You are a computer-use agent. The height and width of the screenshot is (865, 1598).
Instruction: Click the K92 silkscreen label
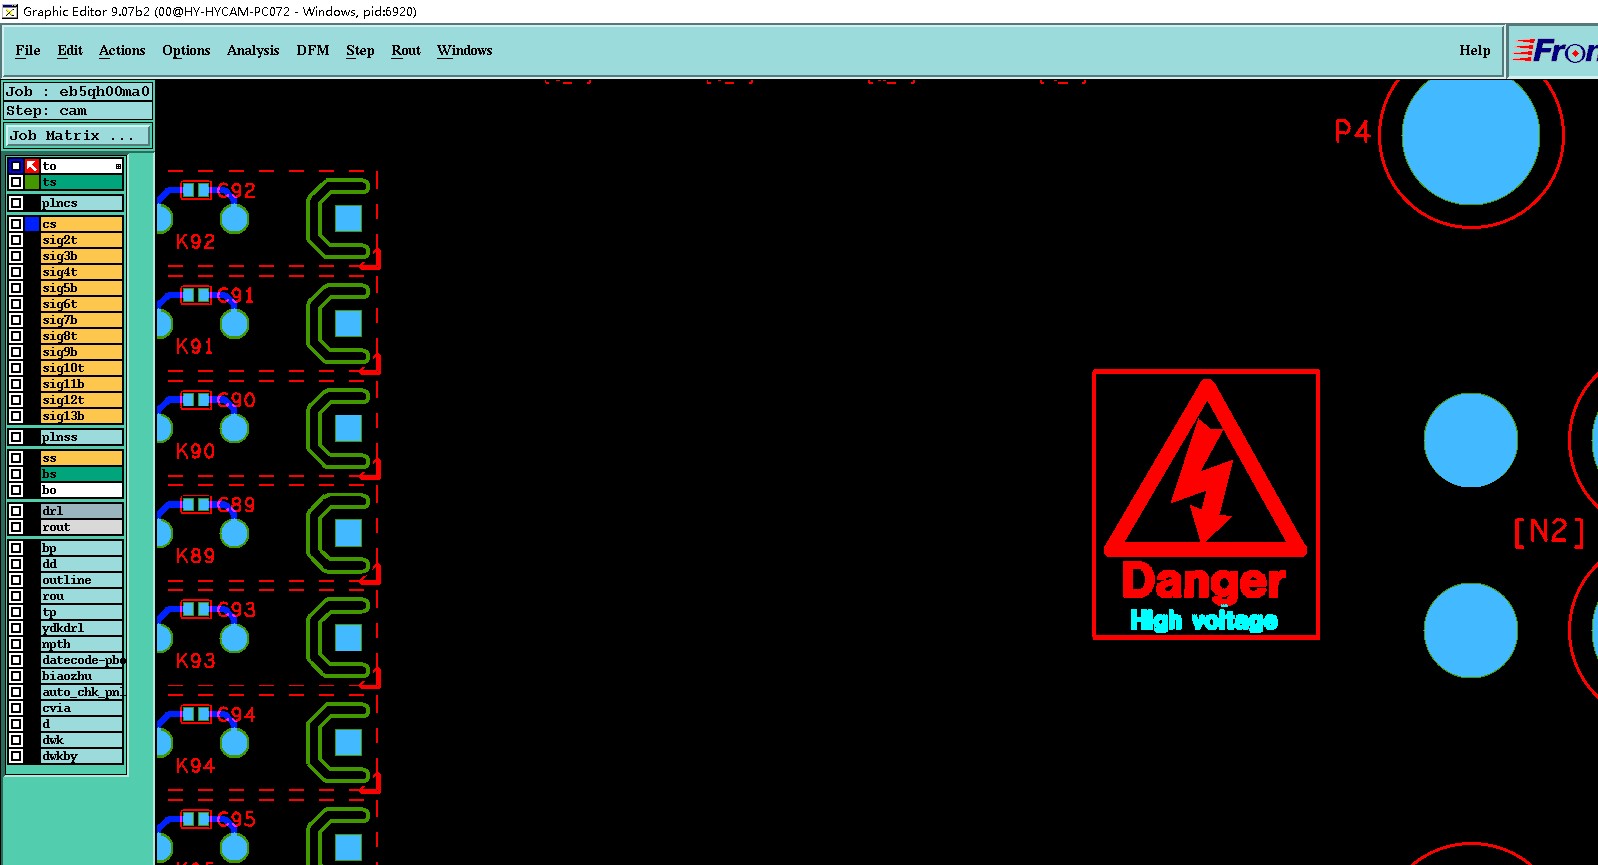[x=195, y=242]
